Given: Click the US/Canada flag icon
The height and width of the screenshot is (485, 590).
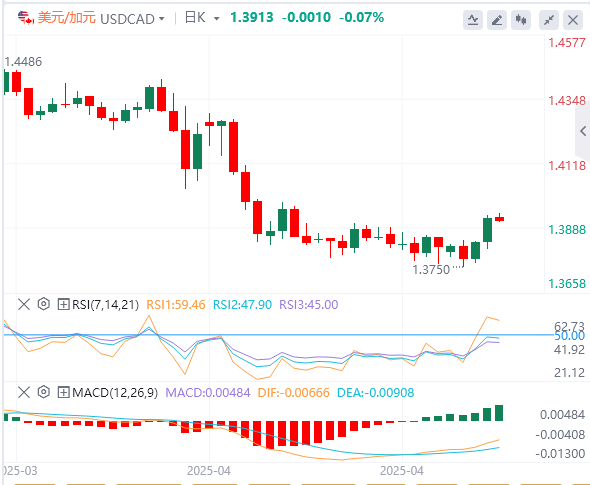Looking at the screenshot, I should [26, 18].
